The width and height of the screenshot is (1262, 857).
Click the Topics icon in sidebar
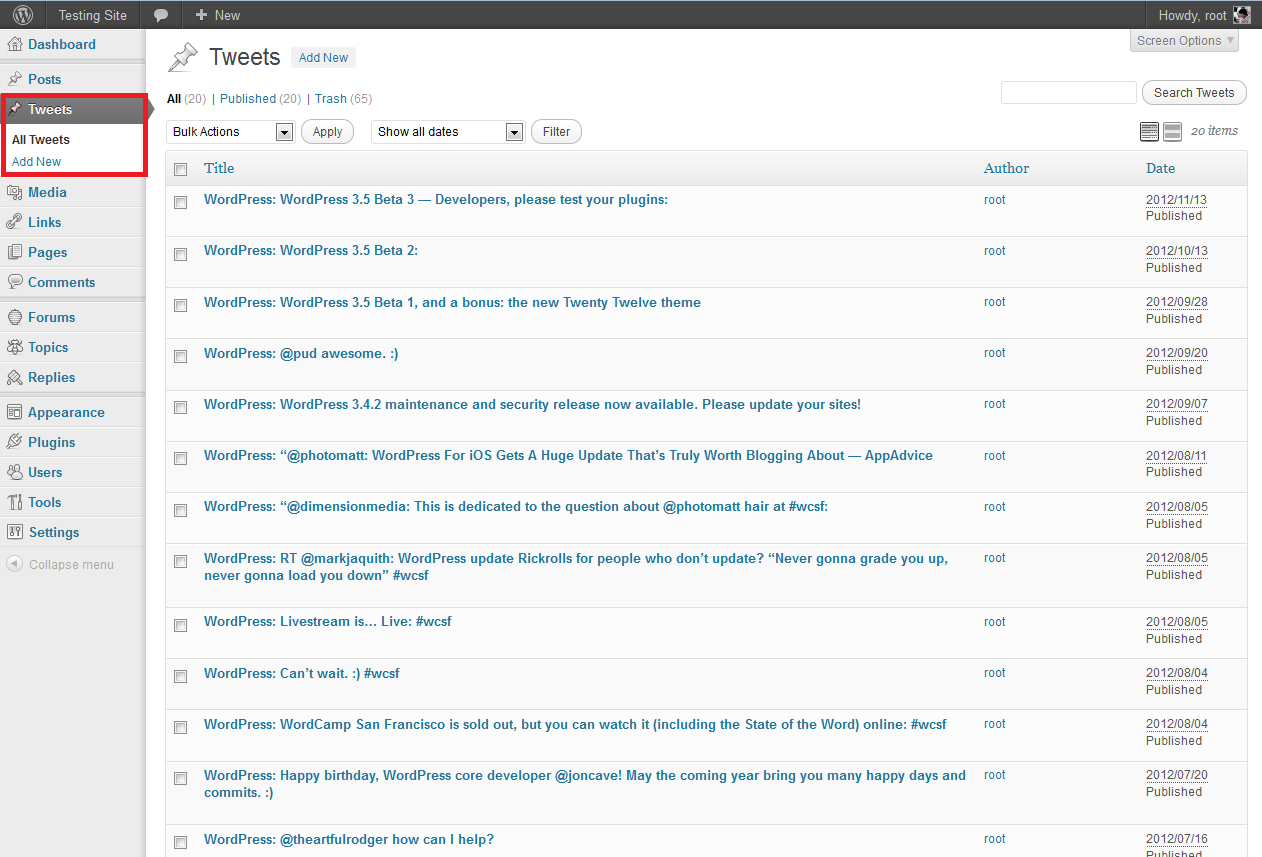coord(15,347)
